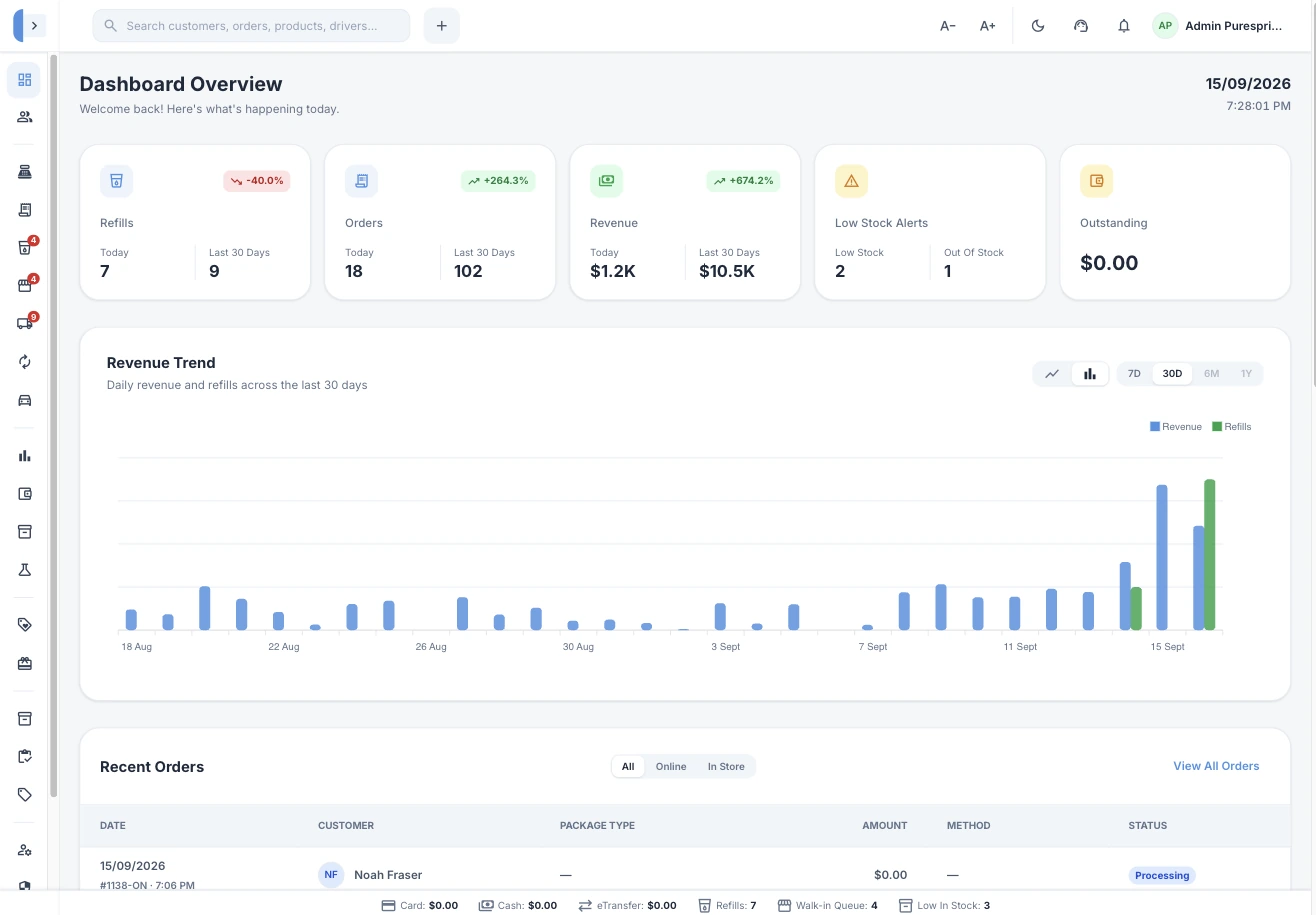Image resolution: width=1316 pixels, height=915 pixels.
Task: Open the bar chart reports sidebar icon
Action: click(x=24, y=456)
